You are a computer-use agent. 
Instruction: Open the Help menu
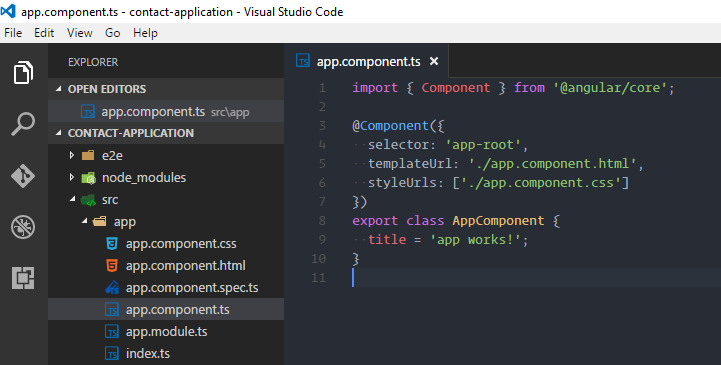coord(145,33)
